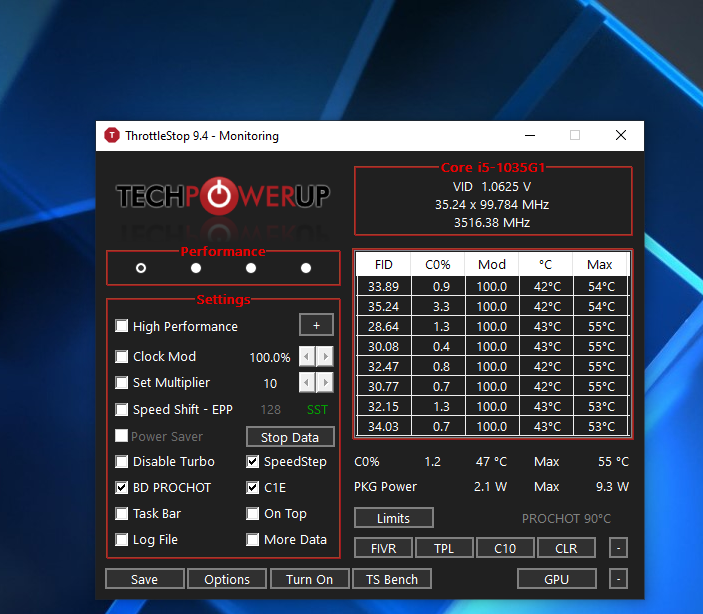The width and height of the screenshot is (703, 614).
Task: Click the VID 1.0625 V reading
Action: (492, 187)
